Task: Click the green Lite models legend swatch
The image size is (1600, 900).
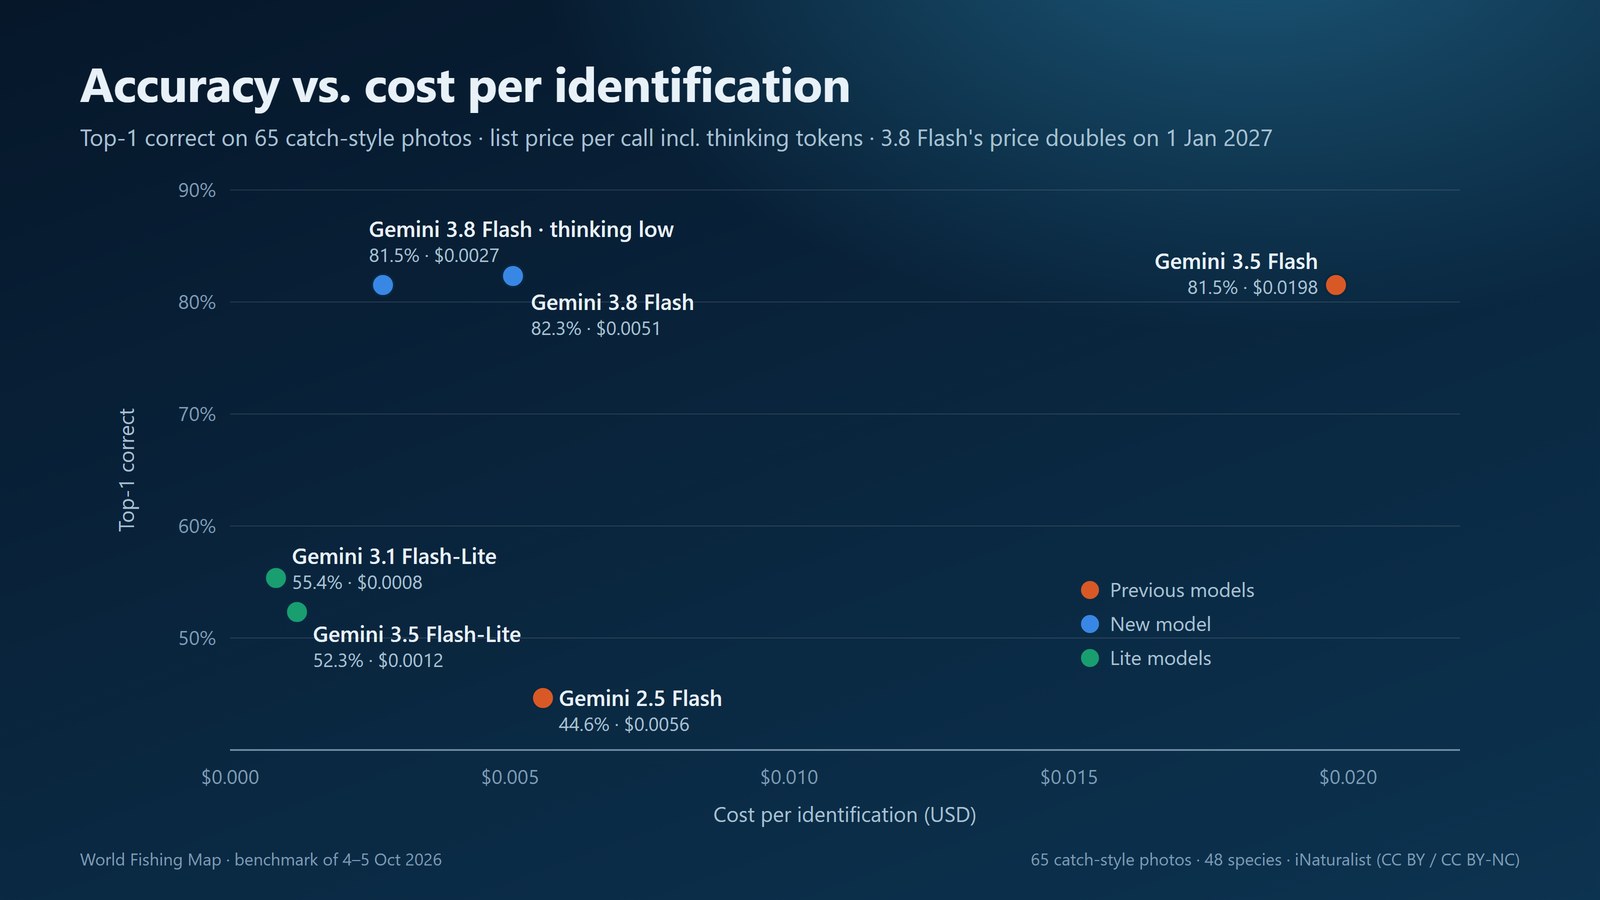Action: point(1090,658)
